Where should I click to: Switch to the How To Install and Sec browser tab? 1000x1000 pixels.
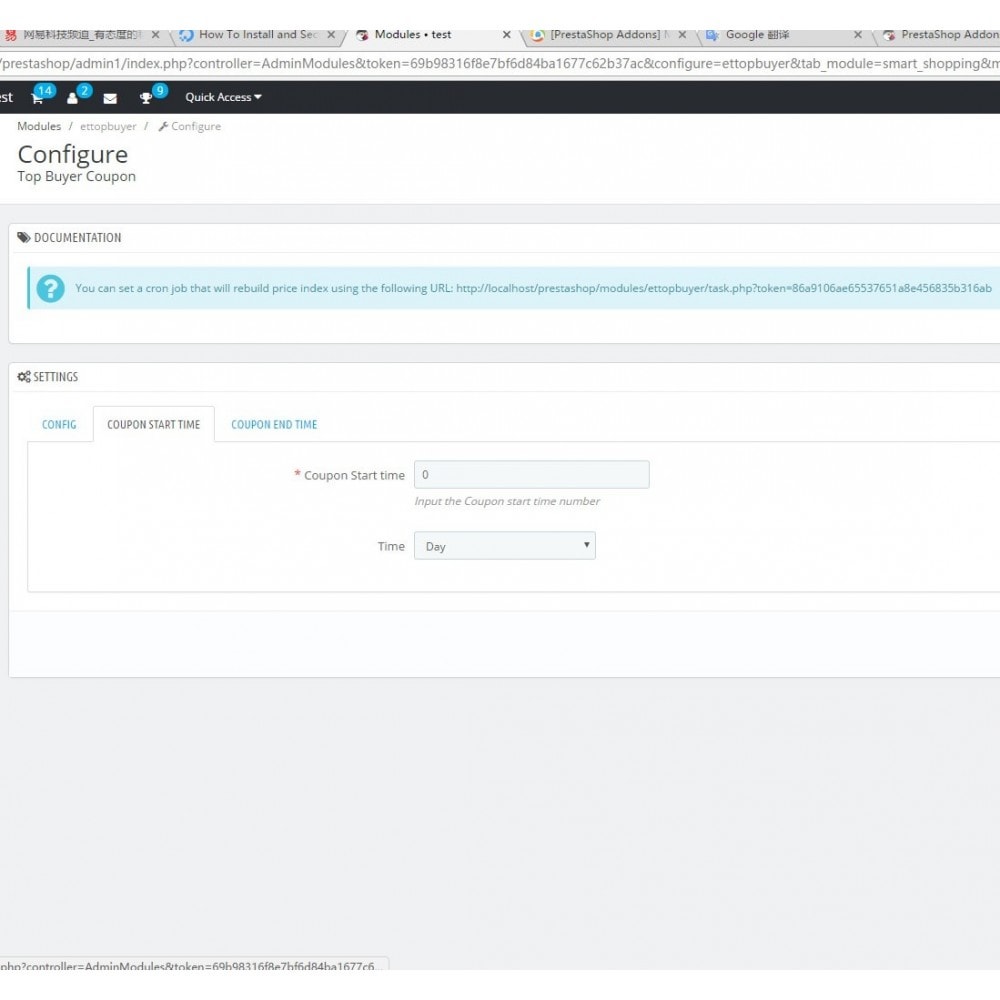click(258, 34)
